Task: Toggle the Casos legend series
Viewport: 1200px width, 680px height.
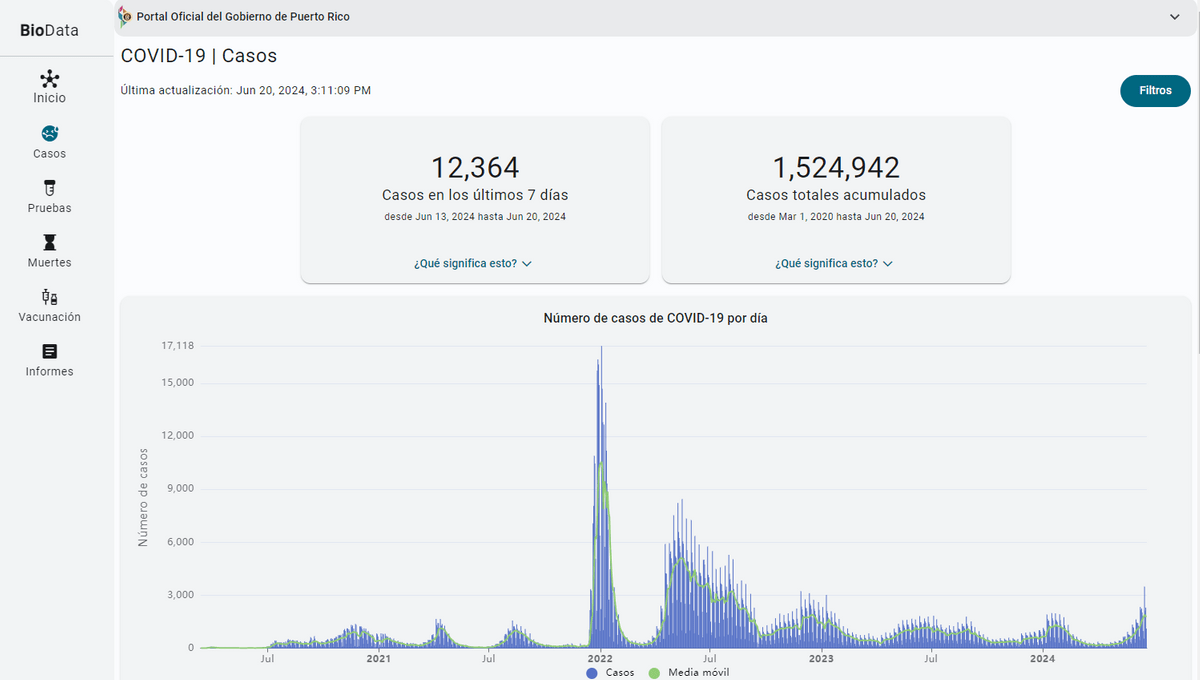Action: pos(610,673)
